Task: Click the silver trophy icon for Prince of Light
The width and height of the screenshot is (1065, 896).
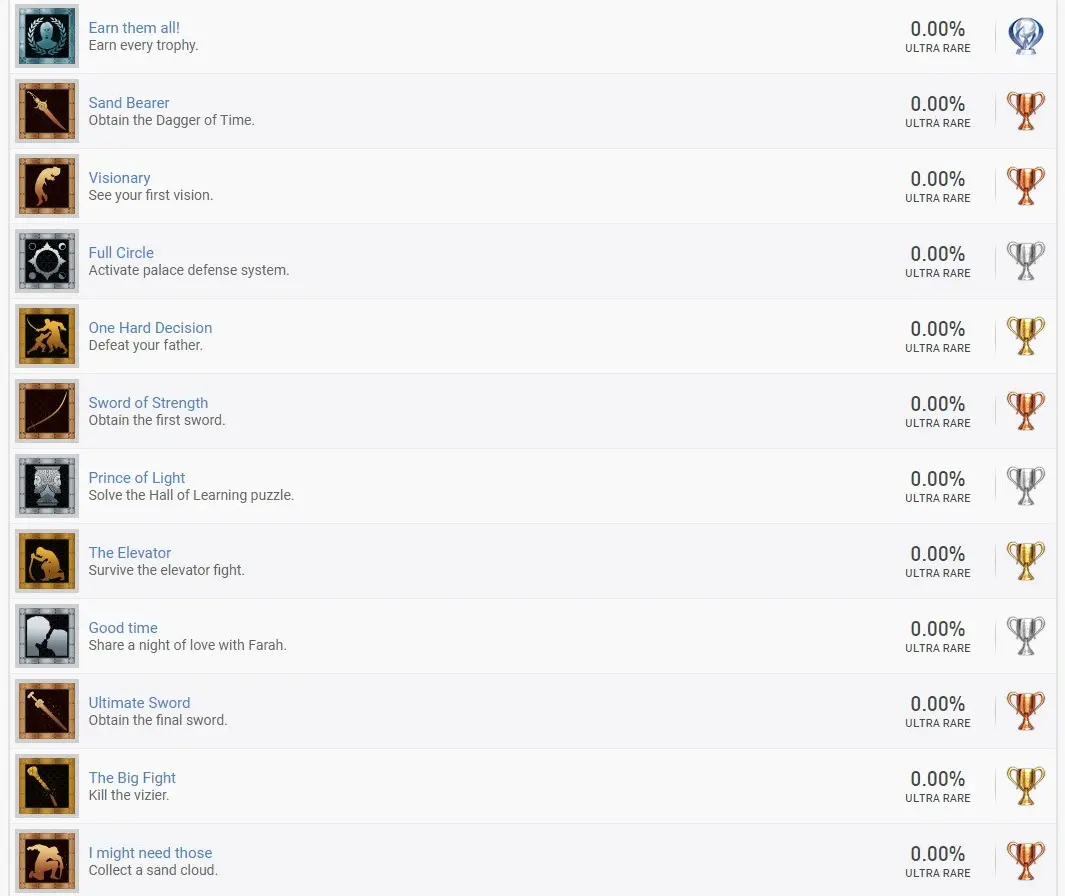Action: pos(1025,486)
